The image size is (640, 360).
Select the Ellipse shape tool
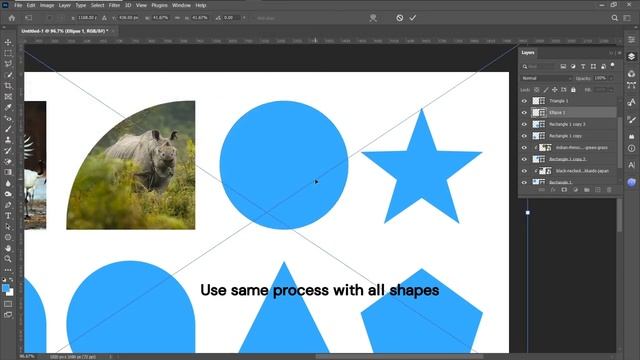[8, 237]
